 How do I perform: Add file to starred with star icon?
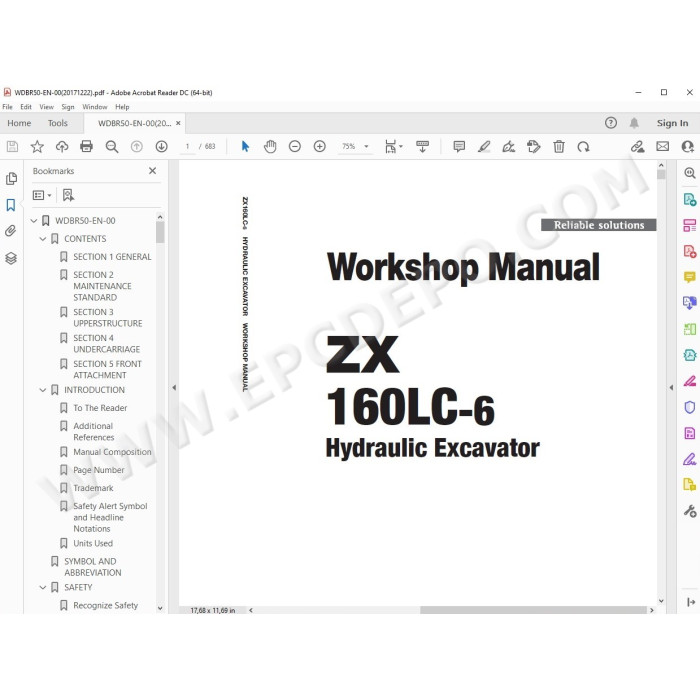pos(37,146)
